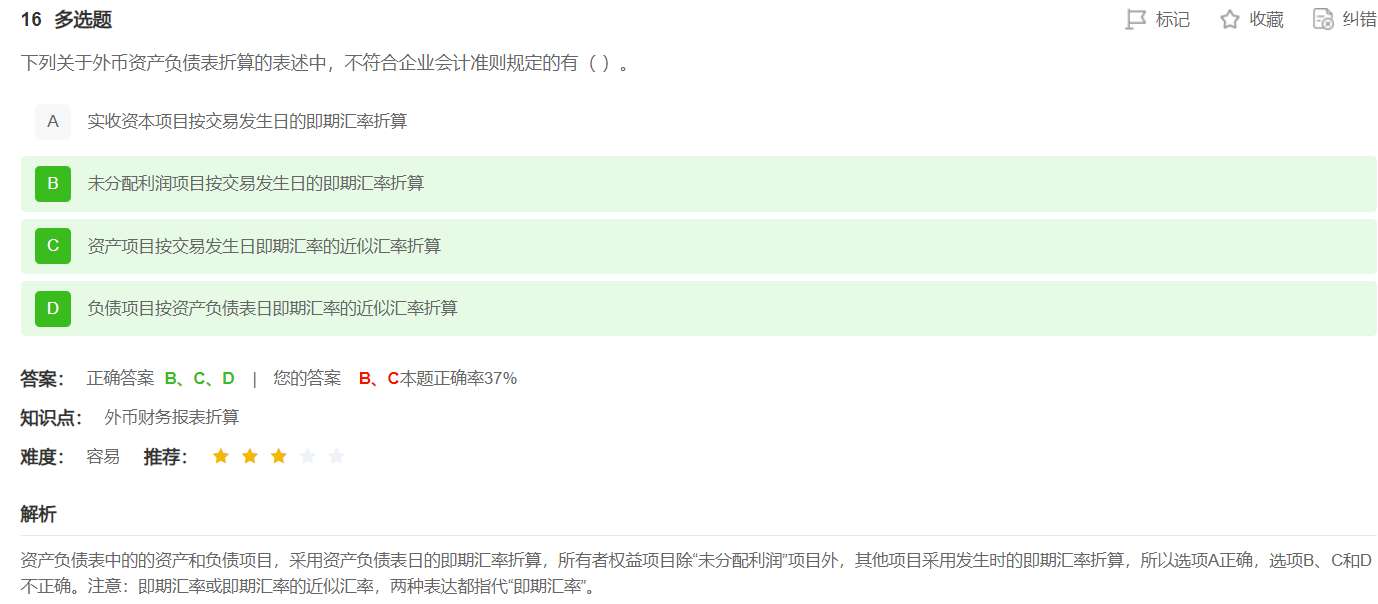Click the fifth gray rating star
The image size is (1378, 604).
[x=336, y=456]
